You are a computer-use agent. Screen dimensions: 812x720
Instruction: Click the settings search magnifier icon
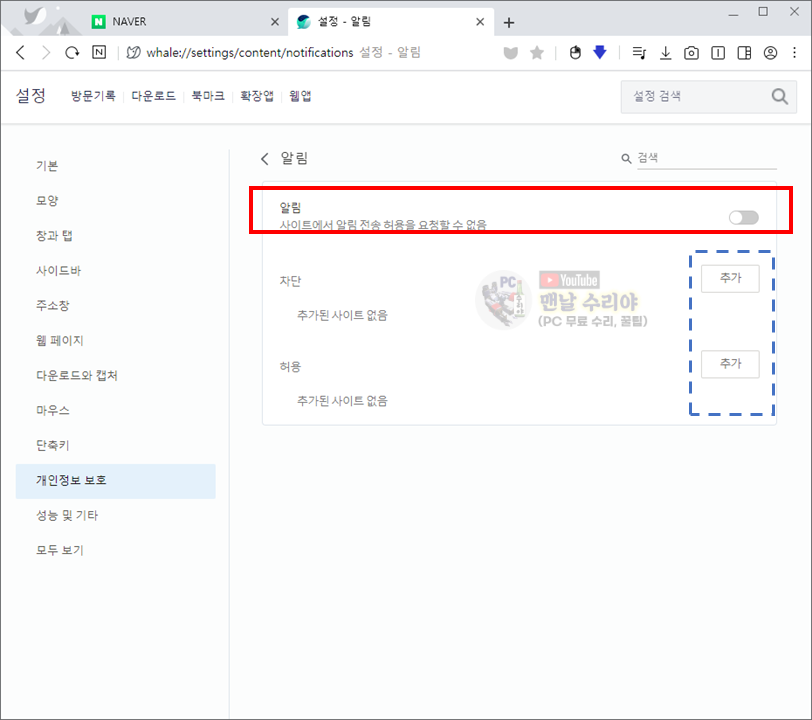click(x=779, y=96)
